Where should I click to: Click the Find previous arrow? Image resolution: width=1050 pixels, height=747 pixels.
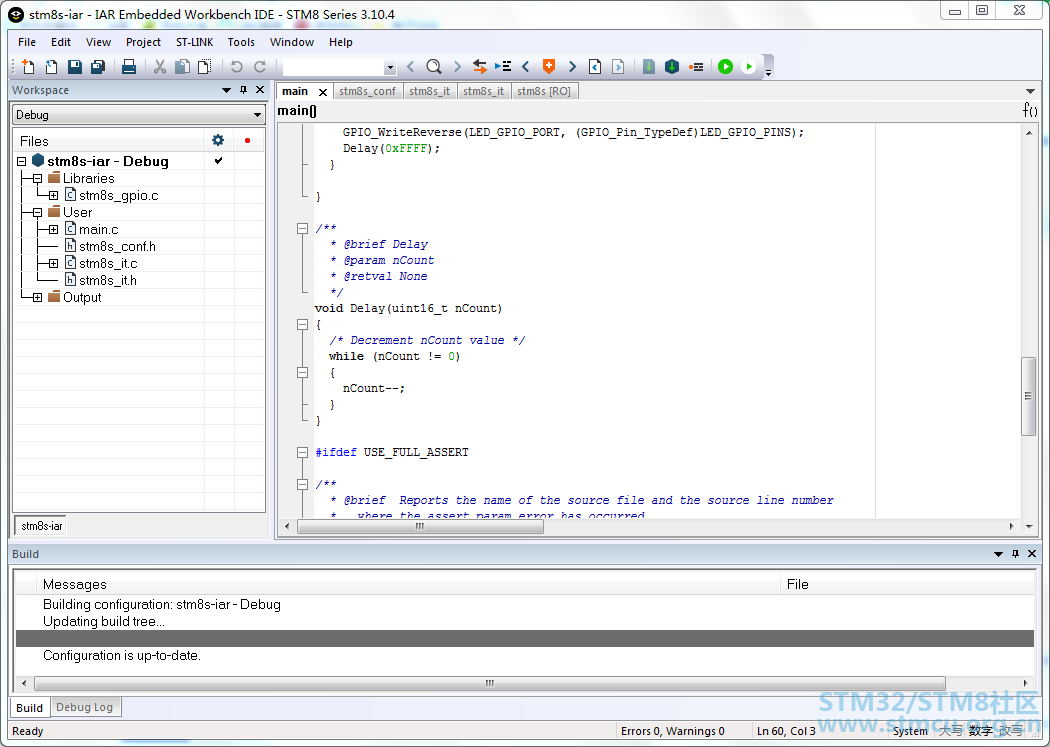tap(410, 66)
